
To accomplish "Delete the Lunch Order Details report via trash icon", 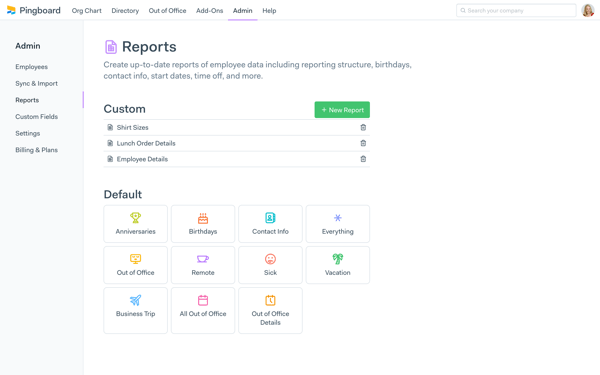I will coord(363,143).
